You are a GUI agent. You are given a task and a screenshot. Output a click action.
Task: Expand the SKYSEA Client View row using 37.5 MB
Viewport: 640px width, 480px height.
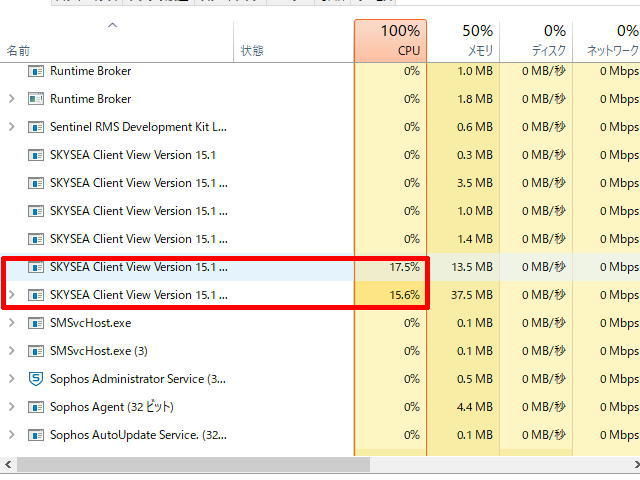pyautogui.click(x=12, y=295)
